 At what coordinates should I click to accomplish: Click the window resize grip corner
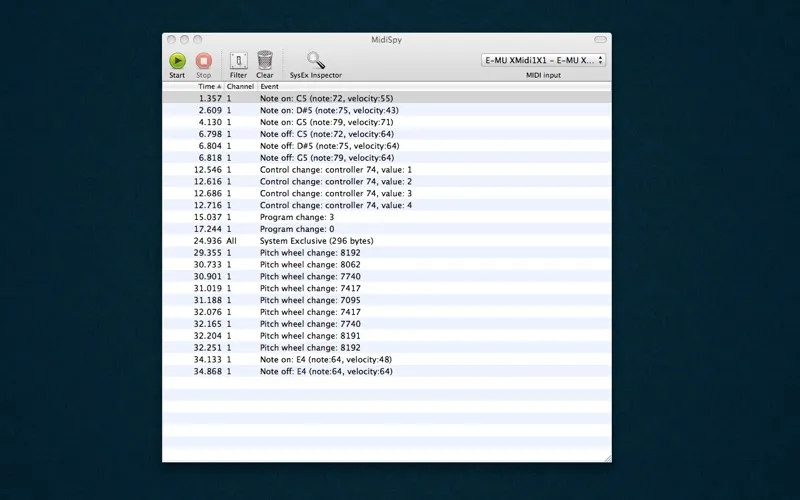tap(606, 457)
